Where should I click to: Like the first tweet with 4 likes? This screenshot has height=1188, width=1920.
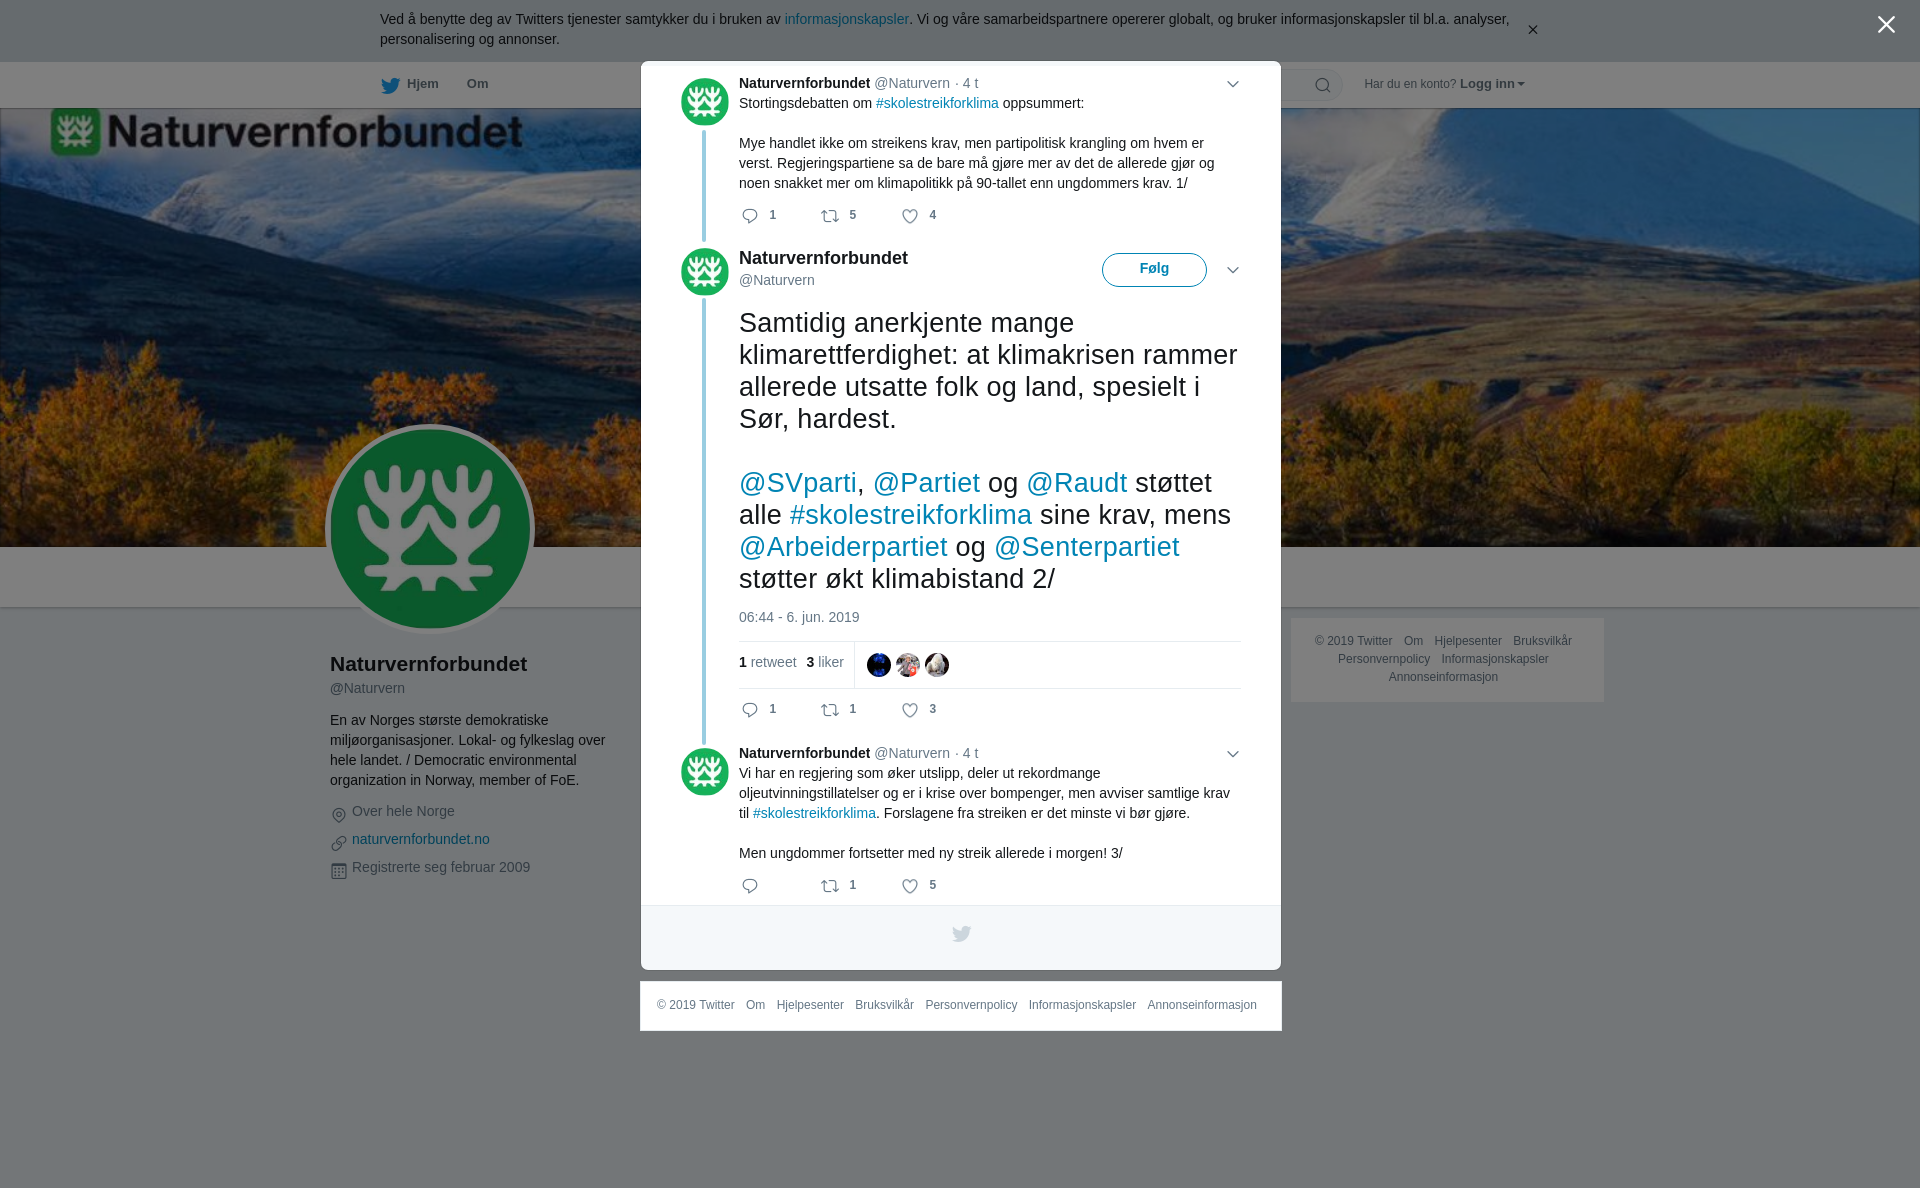(x=910, y=216)
